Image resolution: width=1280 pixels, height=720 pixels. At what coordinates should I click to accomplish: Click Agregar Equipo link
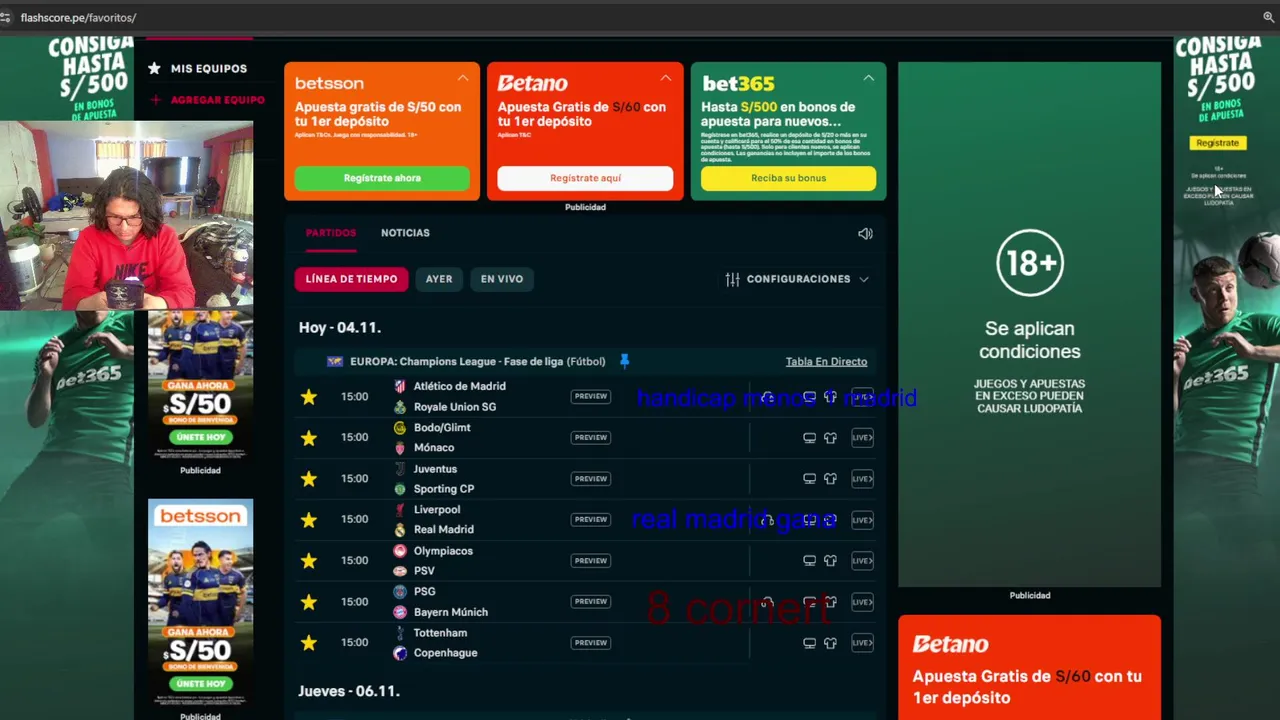point(217,100)
